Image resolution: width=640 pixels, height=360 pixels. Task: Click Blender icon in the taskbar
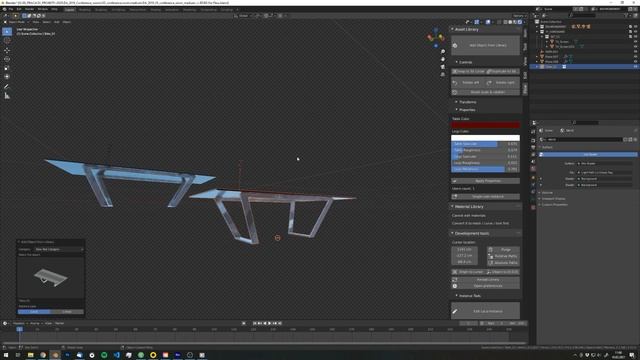pos(55,355)
